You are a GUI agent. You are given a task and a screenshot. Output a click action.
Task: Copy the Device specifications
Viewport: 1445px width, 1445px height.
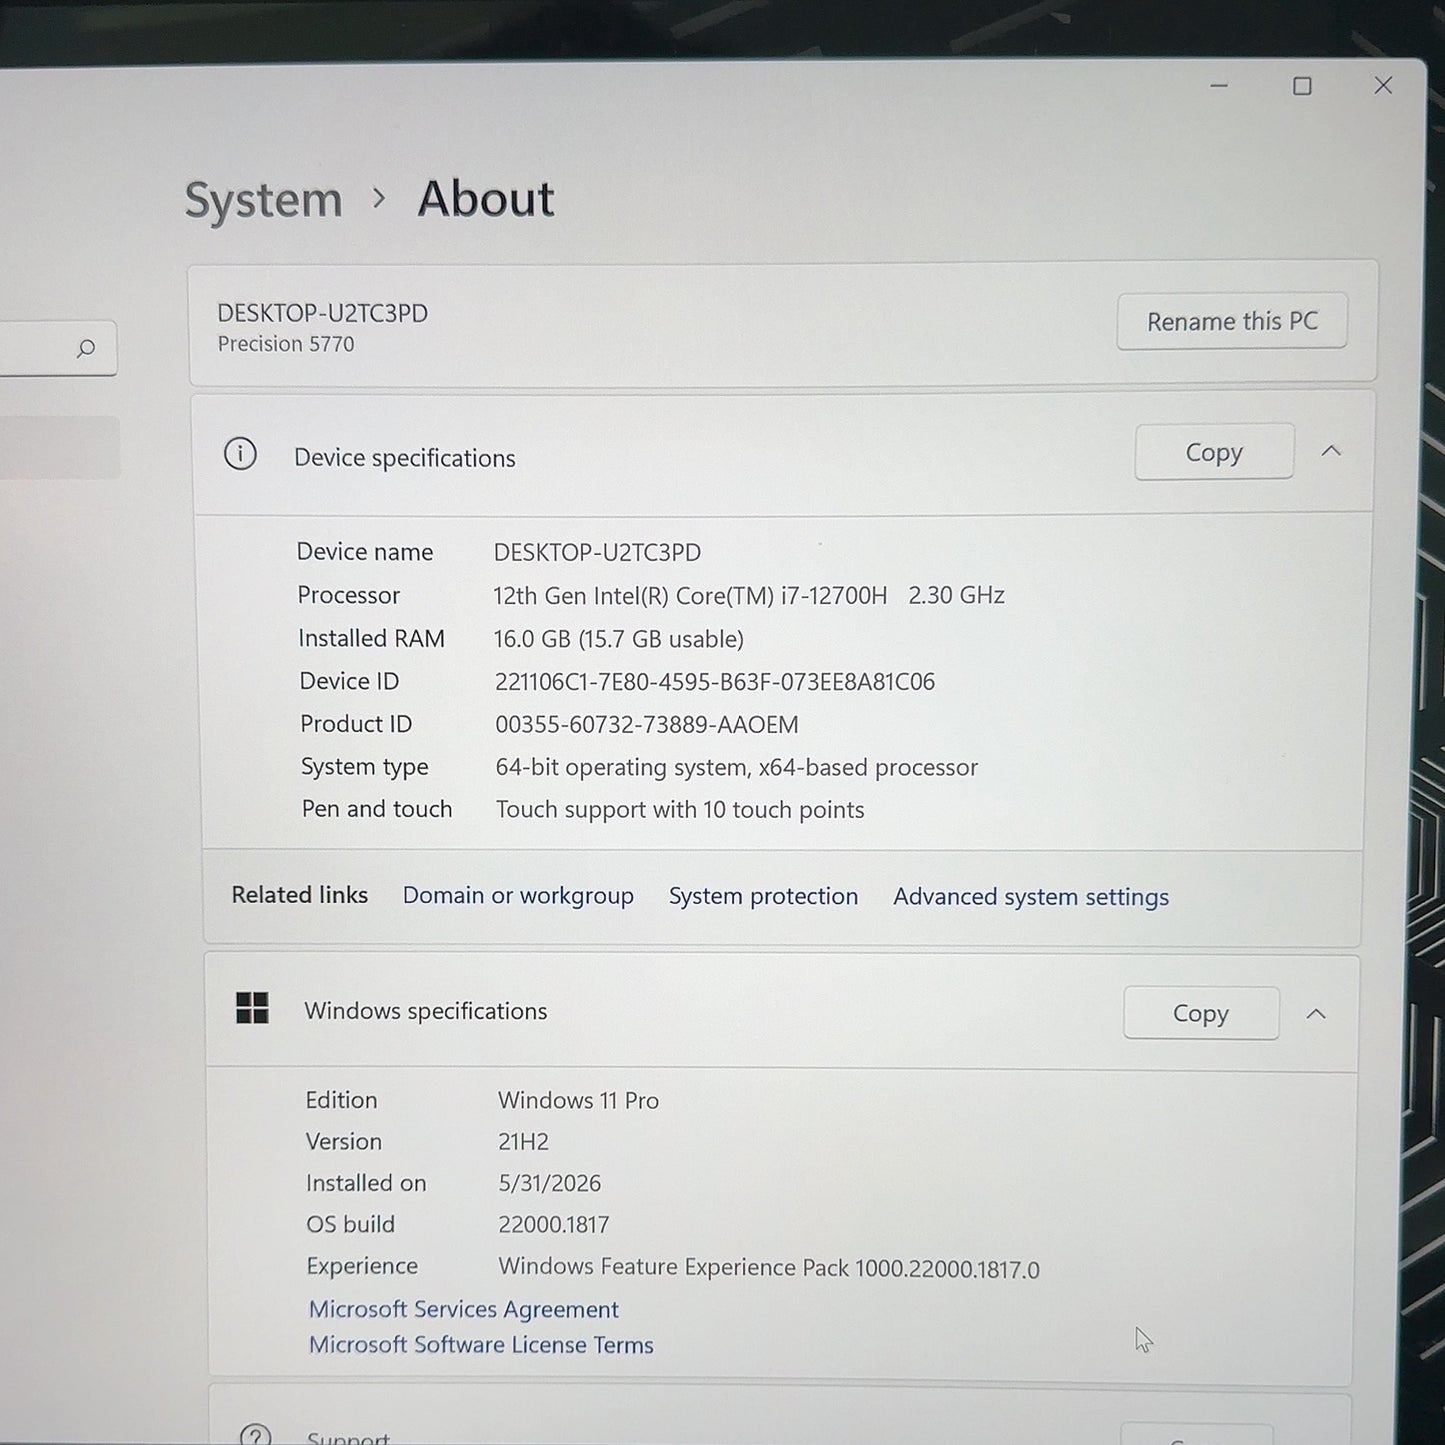pos(1214,452)
